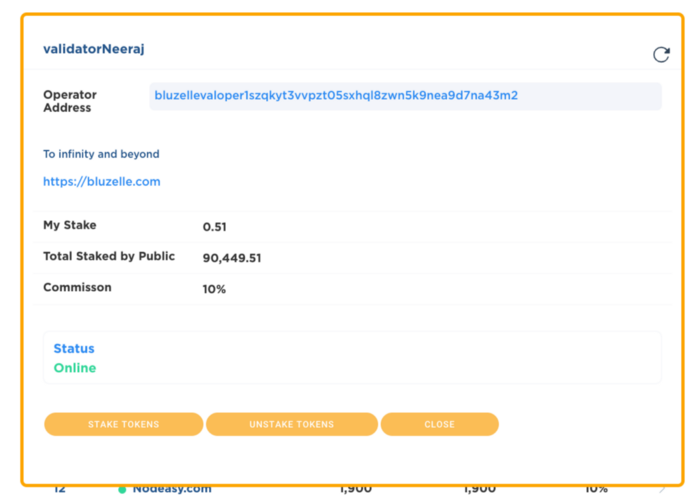Click the refresh icon in the validator dialog

(661, 54)
